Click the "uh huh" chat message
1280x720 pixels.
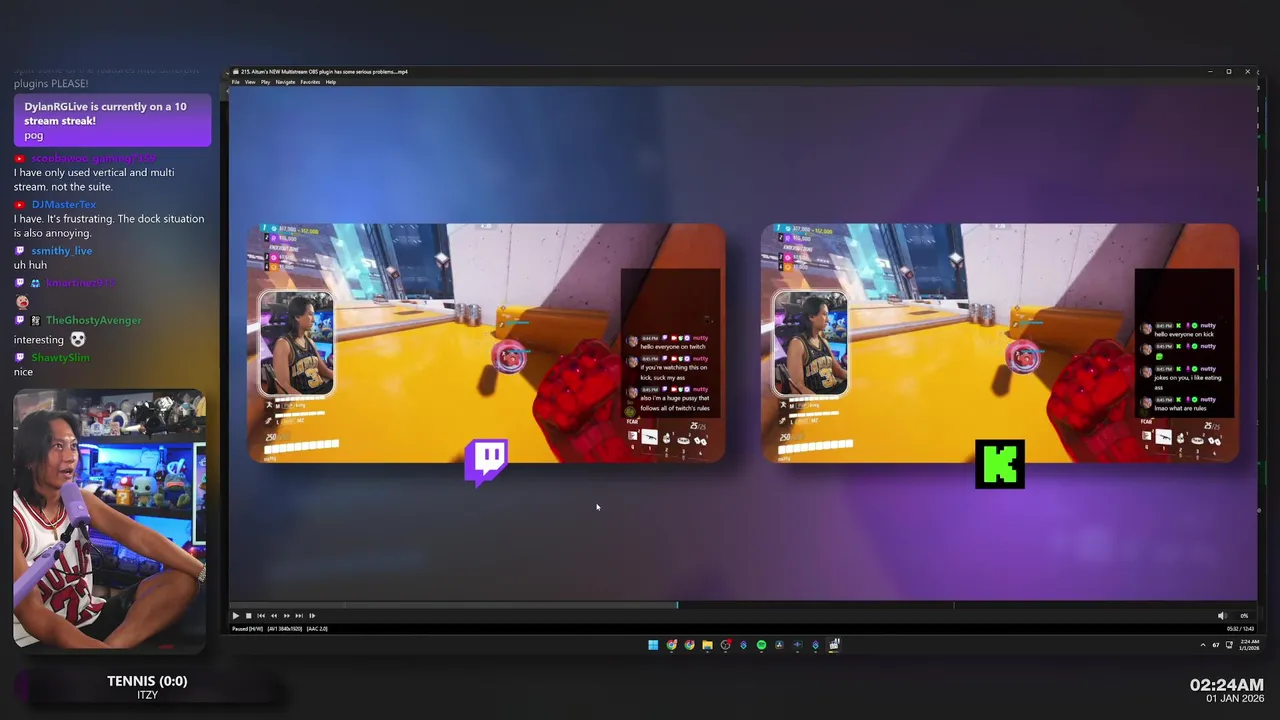point(30,265)
